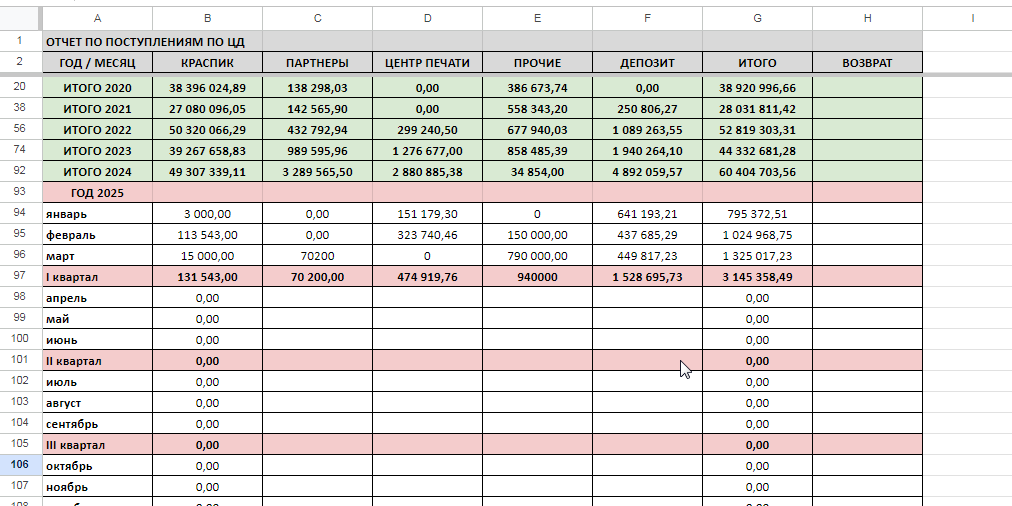Click the 'ДЕПОЗИТ' header cell
The height and width of the screenshot is (506, 1012).
tap(647, 63)
